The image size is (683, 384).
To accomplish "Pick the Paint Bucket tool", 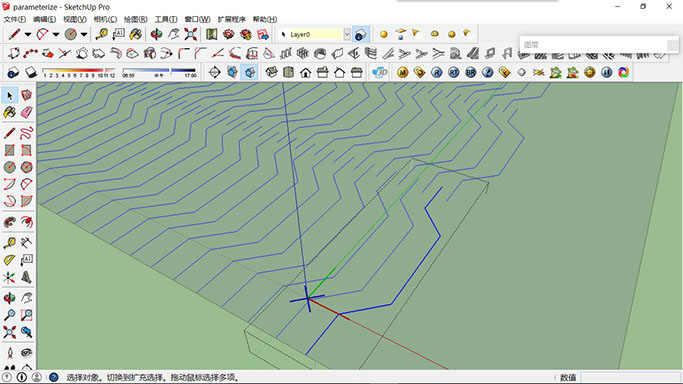I will (x=10, y=112).
